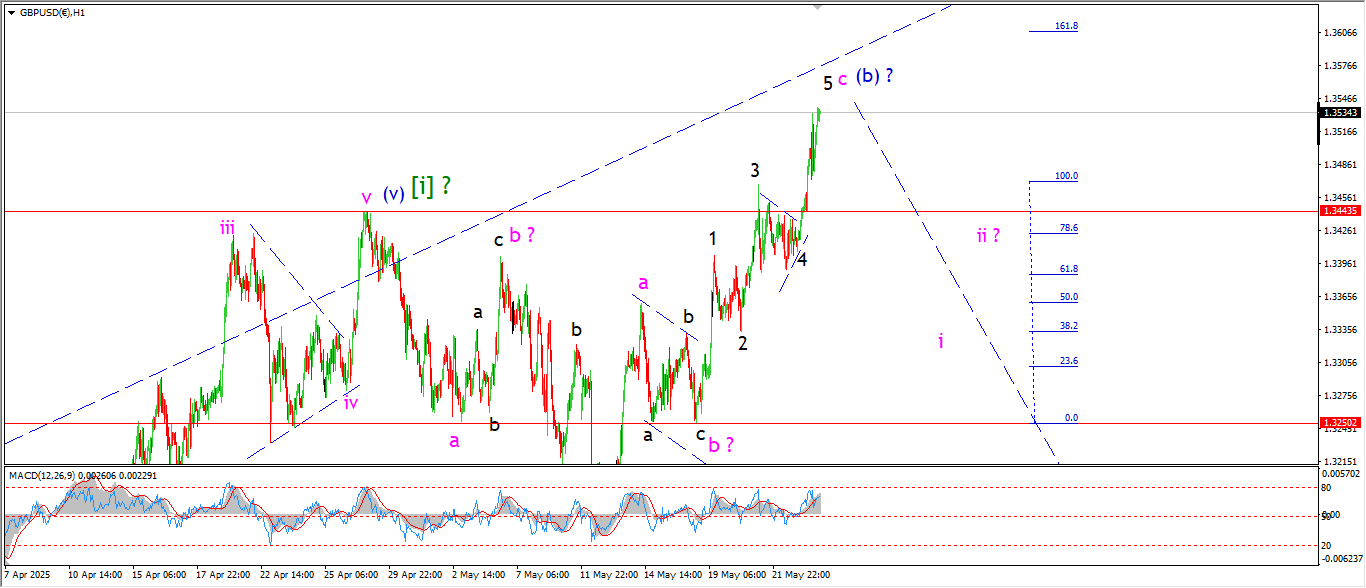The height and width of the screenshot is (588, 1366).
Task: Click the 161.8 Fibonacci level label
Action: [x=1066, y=26]
